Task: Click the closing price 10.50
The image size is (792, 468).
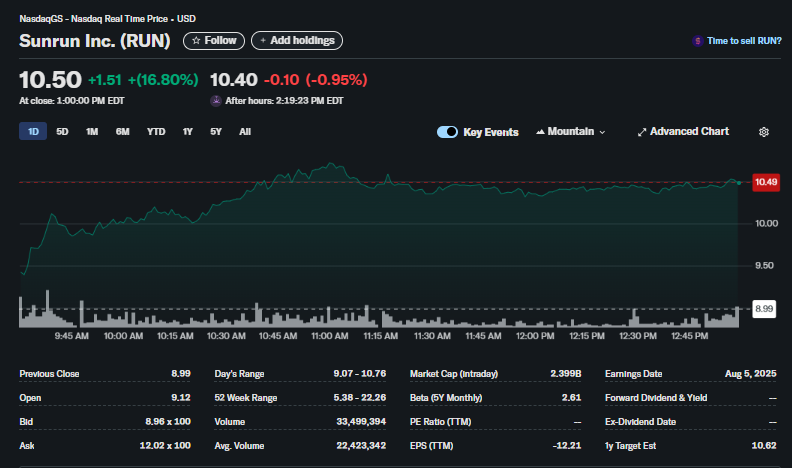Action: click(50, 80)
